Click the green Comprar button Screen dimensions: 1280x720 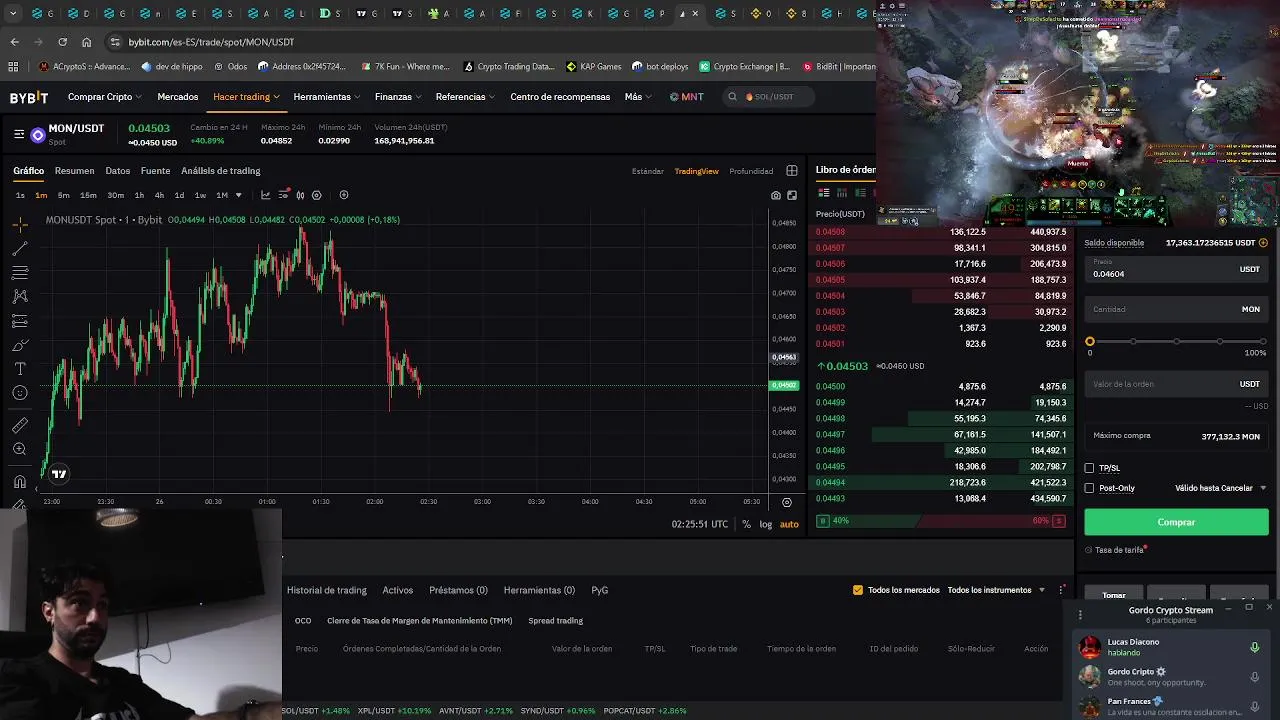click(1176, 522)
